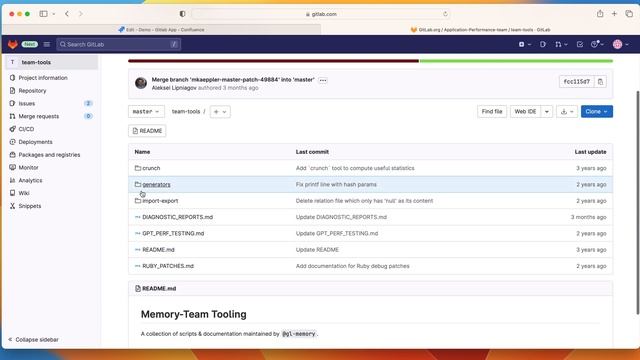Click the Packages and registries icon
The image size is (640, 360).
click(x=12, y=155)
